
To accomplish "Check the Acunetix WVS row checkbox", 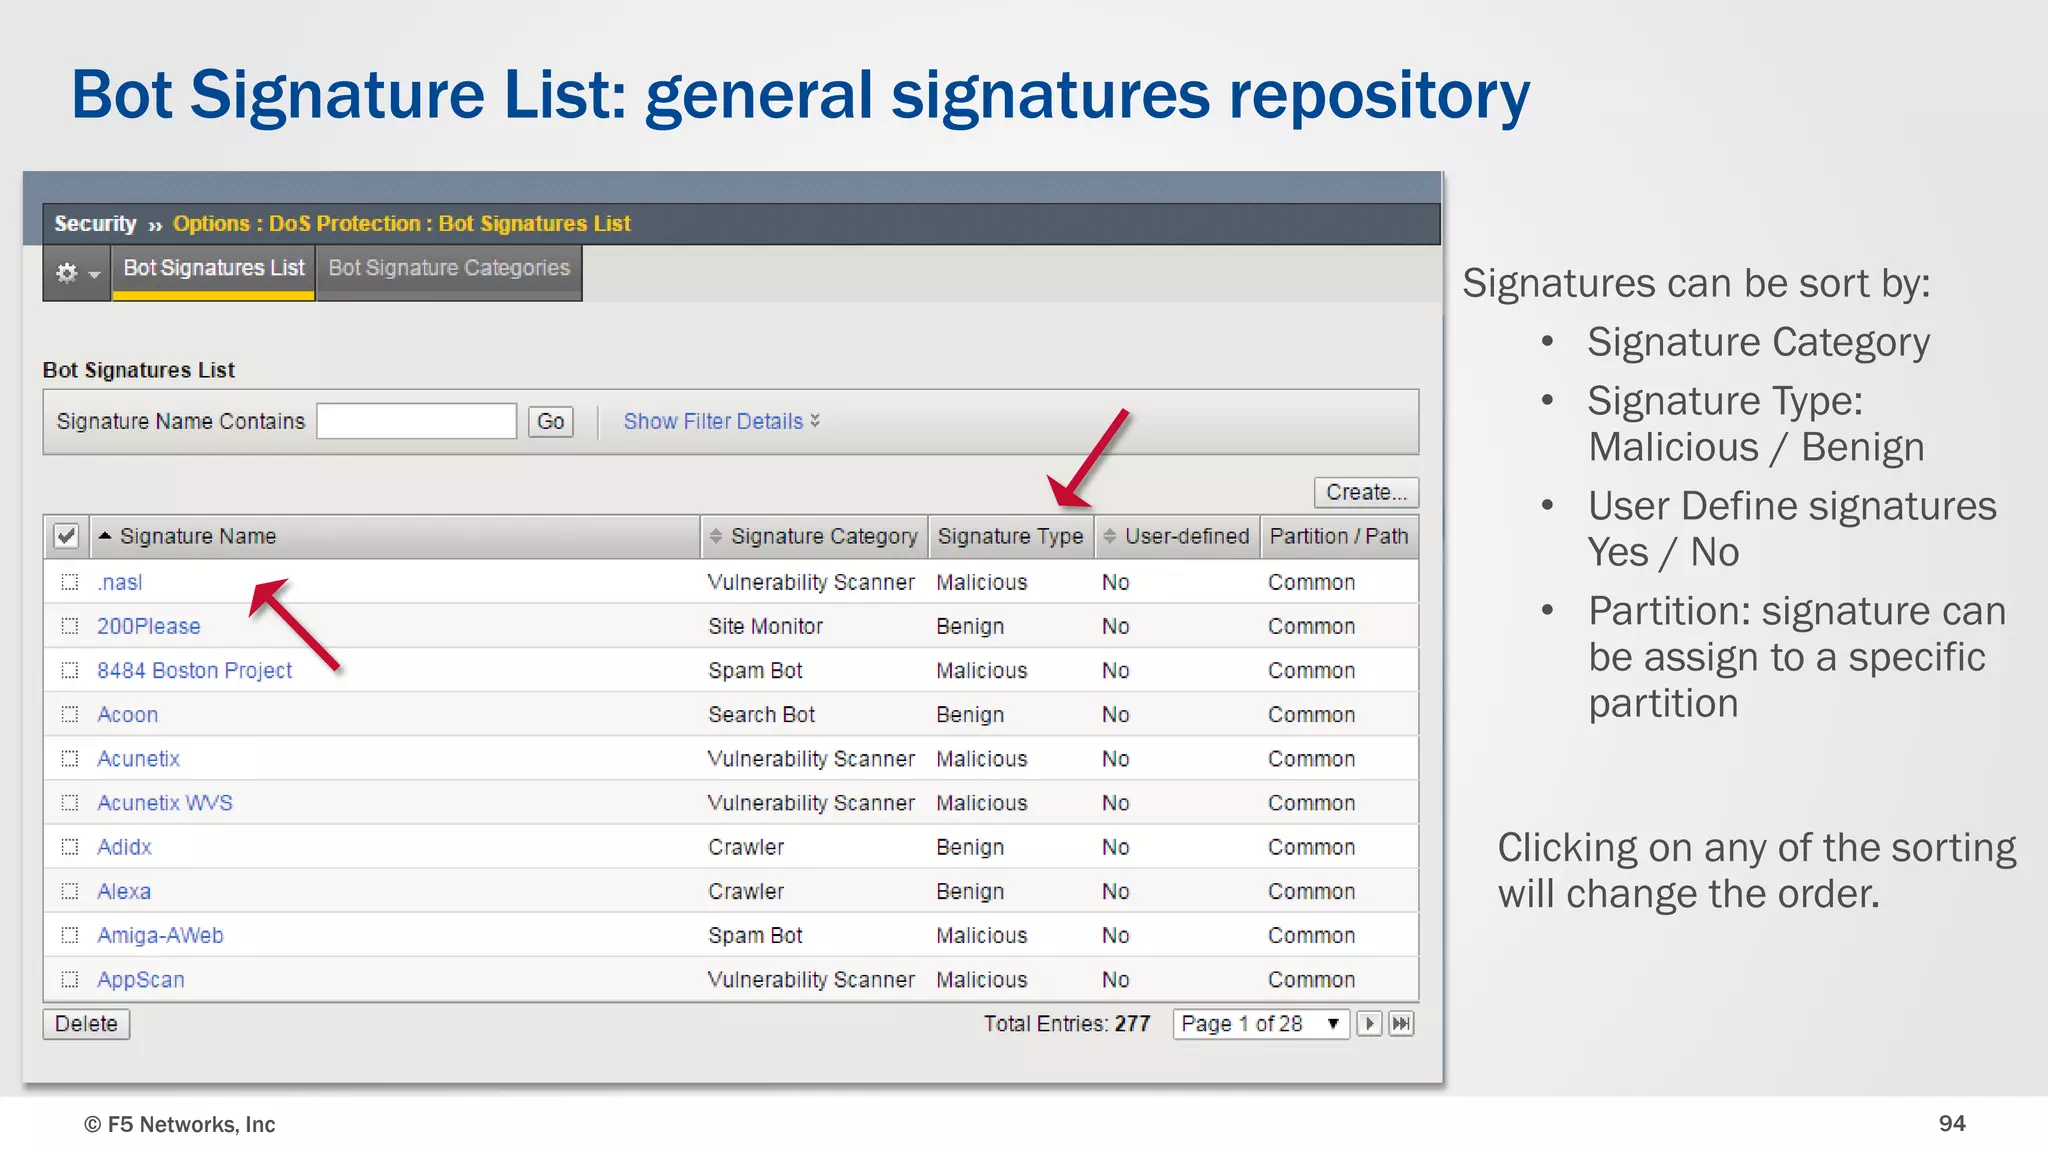I will (x=70, y=803).
